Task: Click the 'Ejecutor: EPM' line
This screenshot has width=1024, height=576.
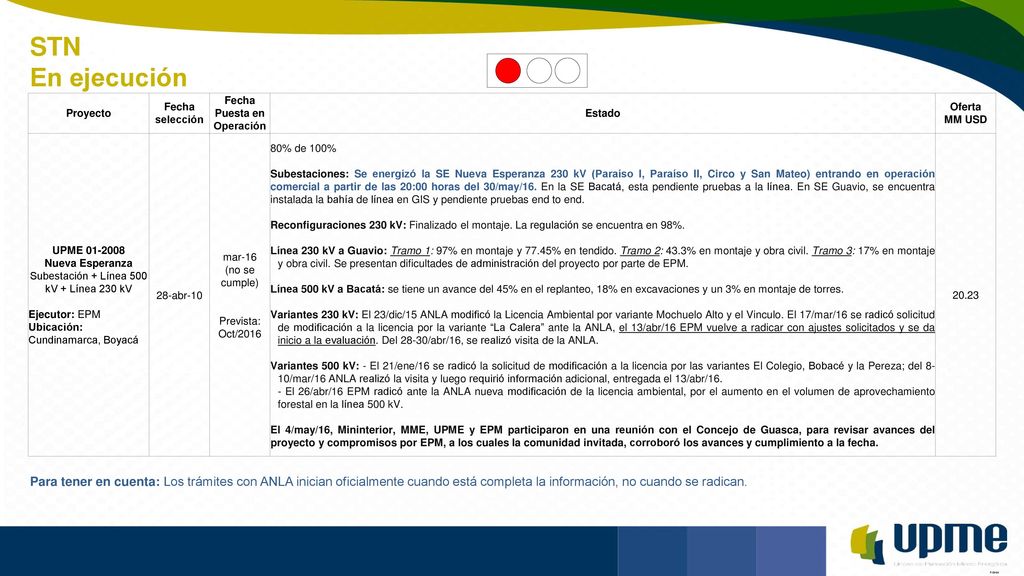Action: click(65, 314)
